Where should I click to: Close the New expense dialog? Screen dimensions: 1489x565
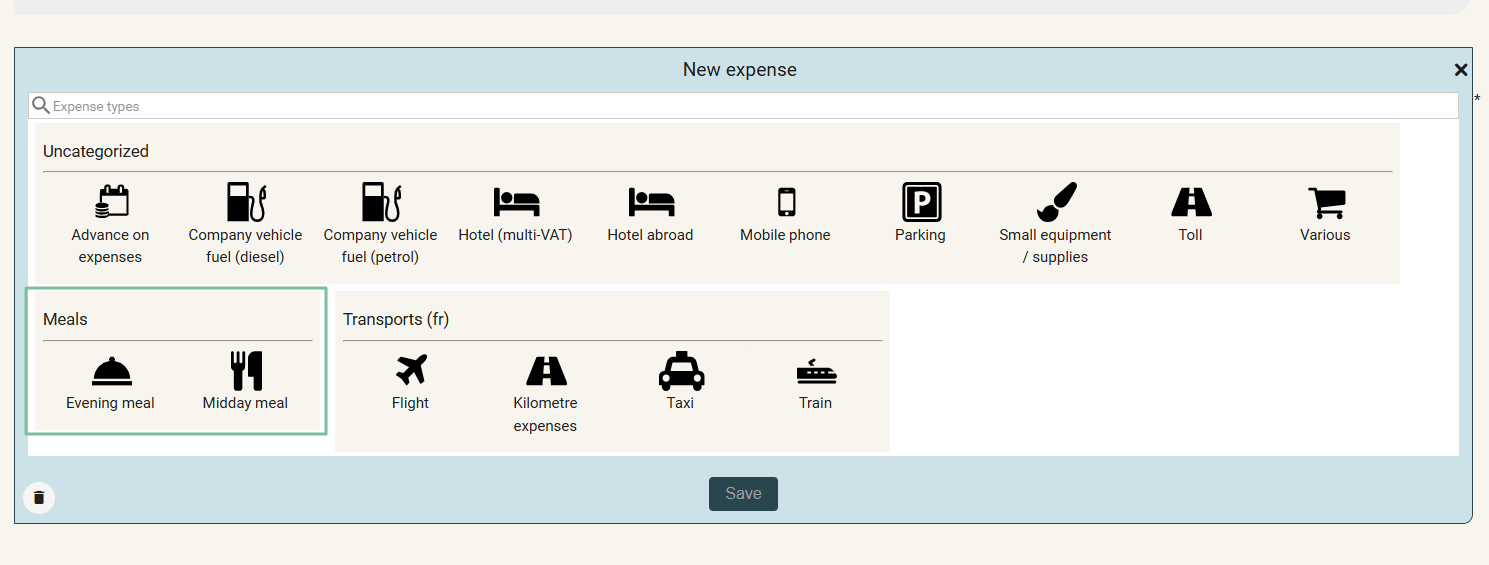click(x=1460, y=70)
